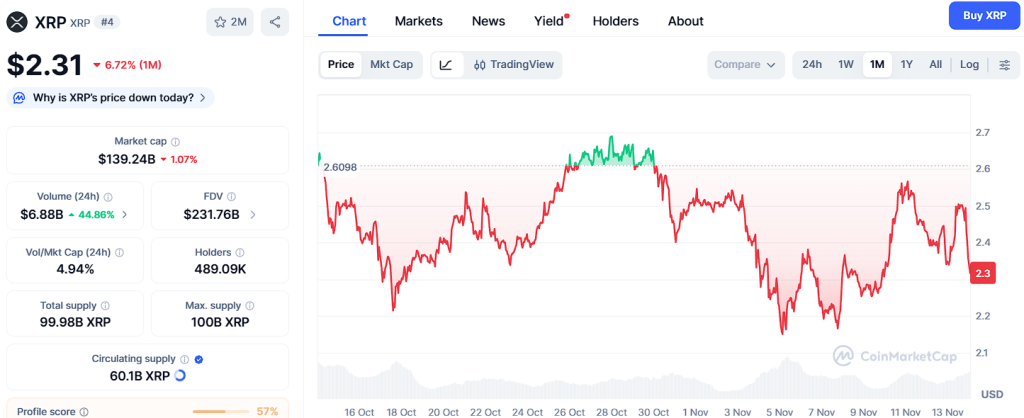This screenshot has height=418, width=1024.
Task: Switch to the Holders tab
Action: tap(616, 21)
